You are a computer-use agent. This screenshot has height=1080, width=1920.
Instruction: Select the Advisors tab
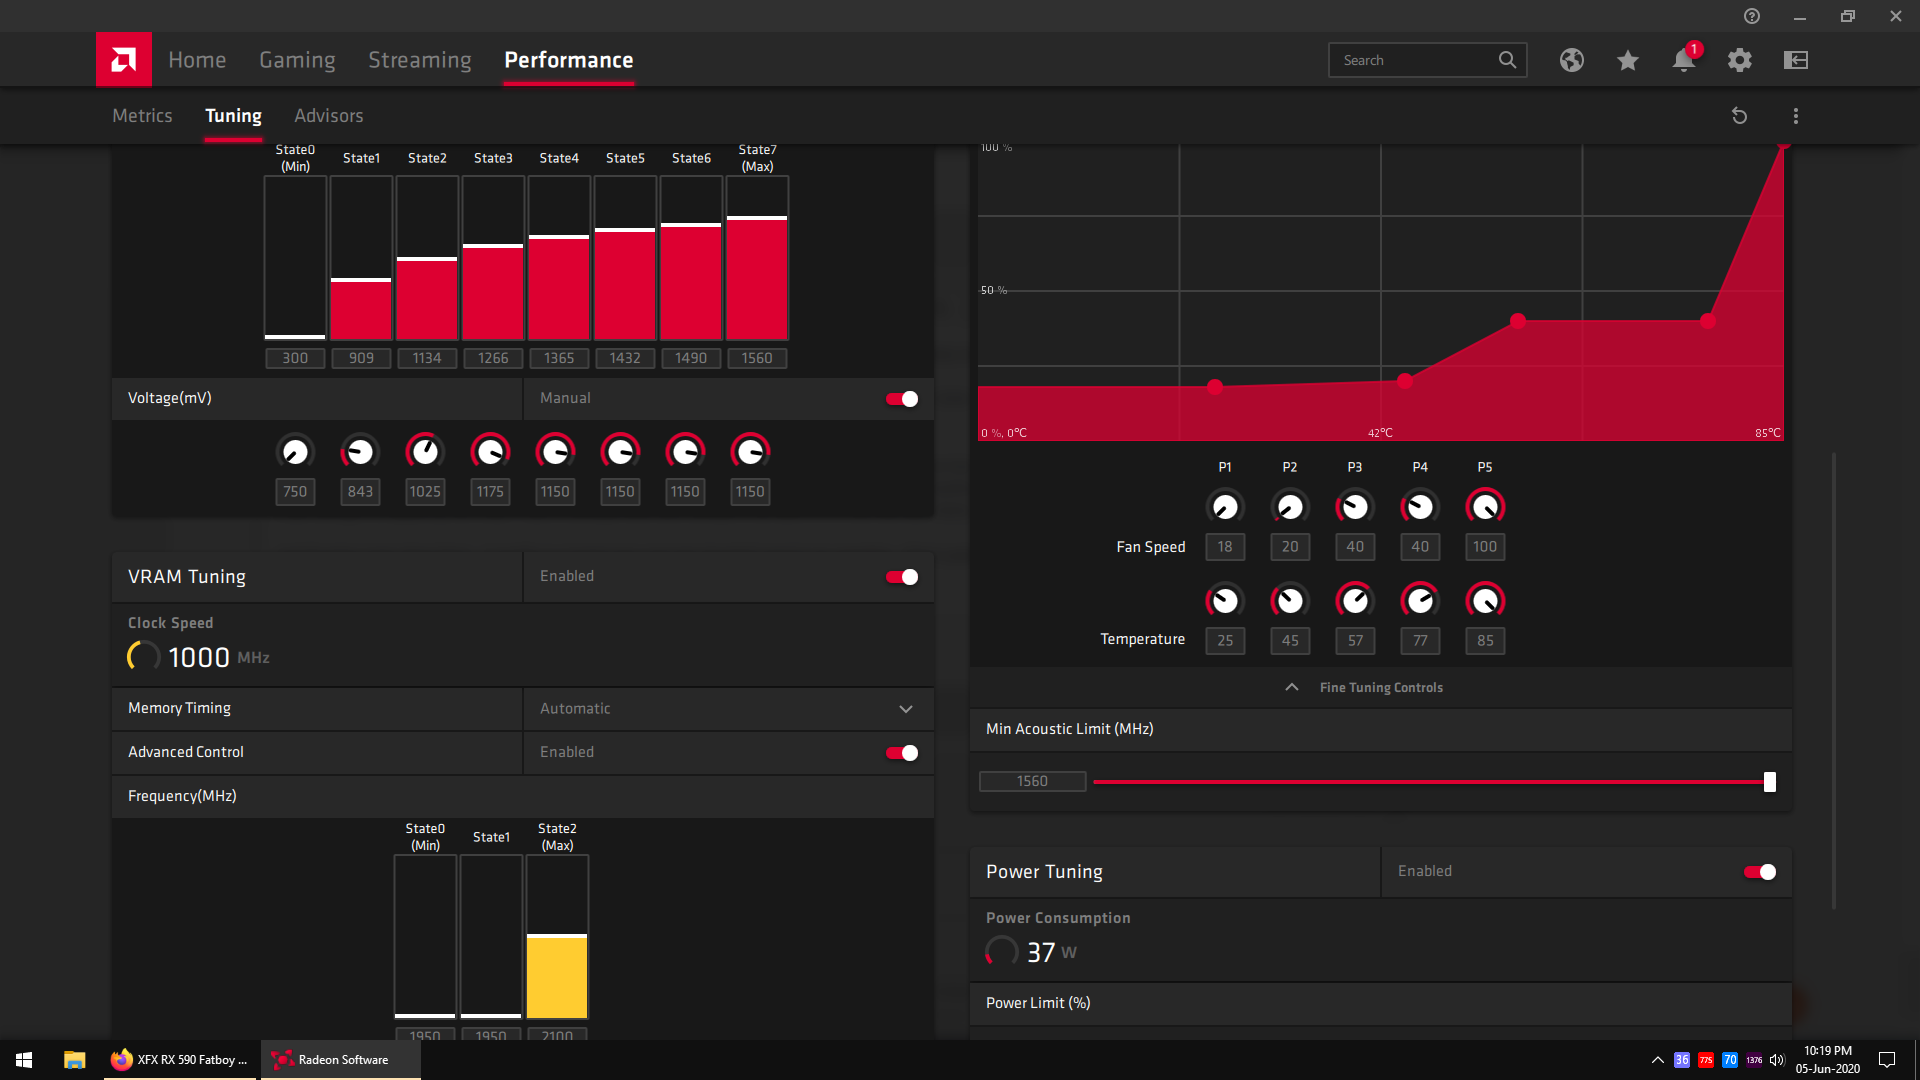(x=330, y=115)
